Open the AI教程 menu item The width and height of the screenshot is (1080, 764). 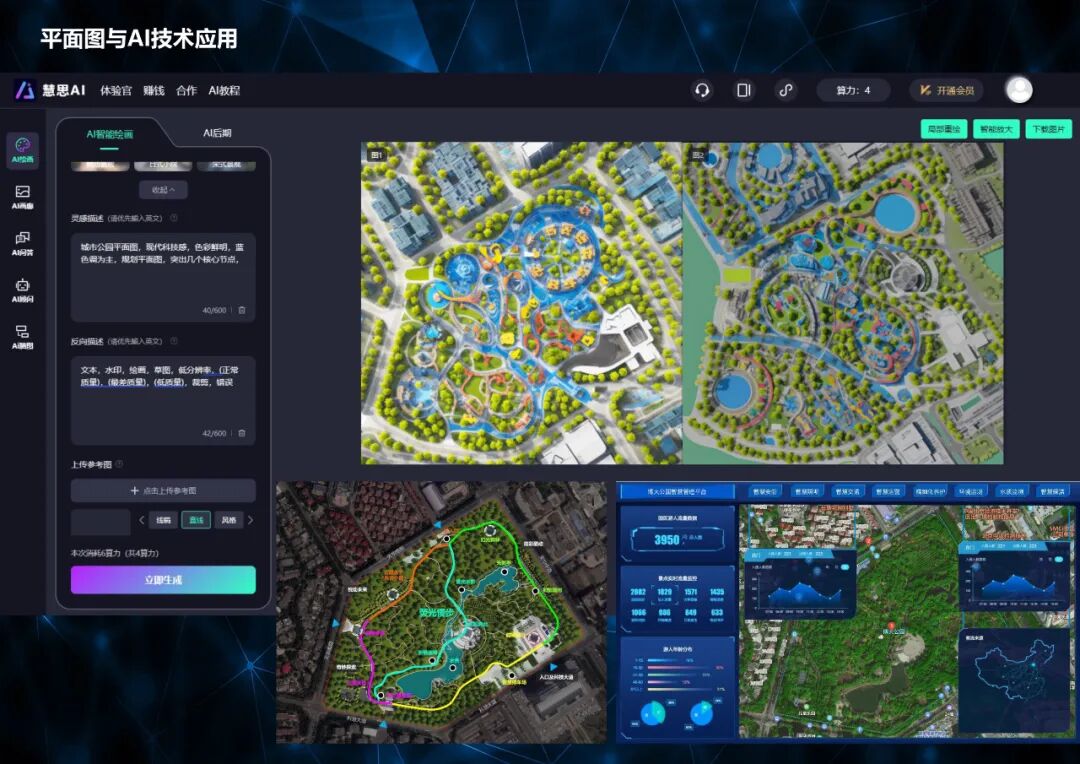coord(225,90)
